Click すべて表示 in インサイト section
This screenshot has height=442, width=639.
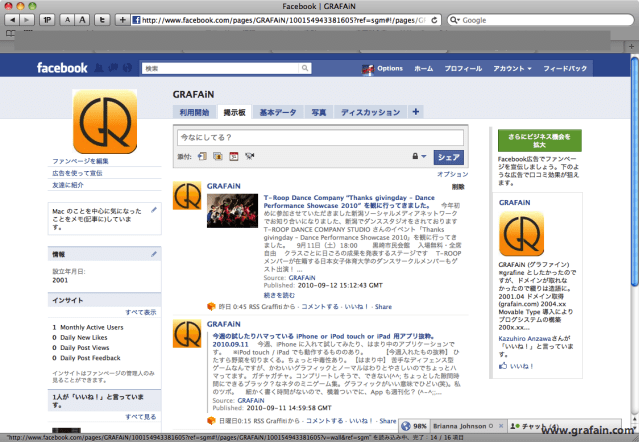[x=141, y=312]
